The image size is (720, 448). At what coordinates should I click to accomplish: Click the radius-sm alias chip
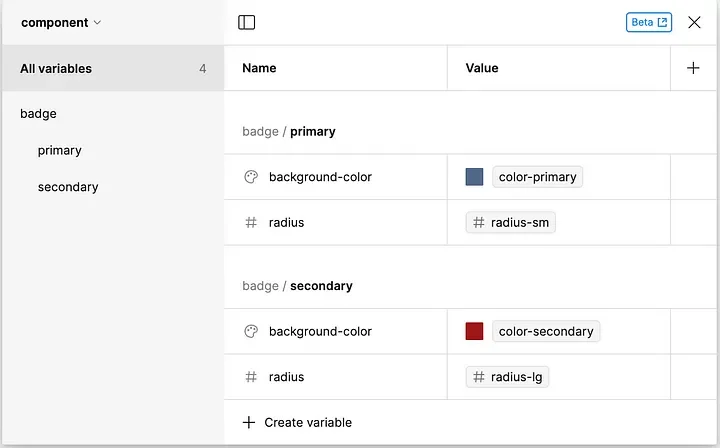pos(511,222)
